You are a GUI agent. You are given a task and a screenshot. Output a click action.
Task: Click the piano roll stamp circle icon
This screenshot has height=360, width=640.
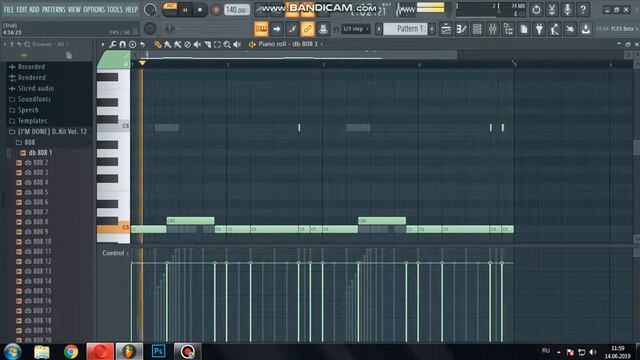point(133,44)
